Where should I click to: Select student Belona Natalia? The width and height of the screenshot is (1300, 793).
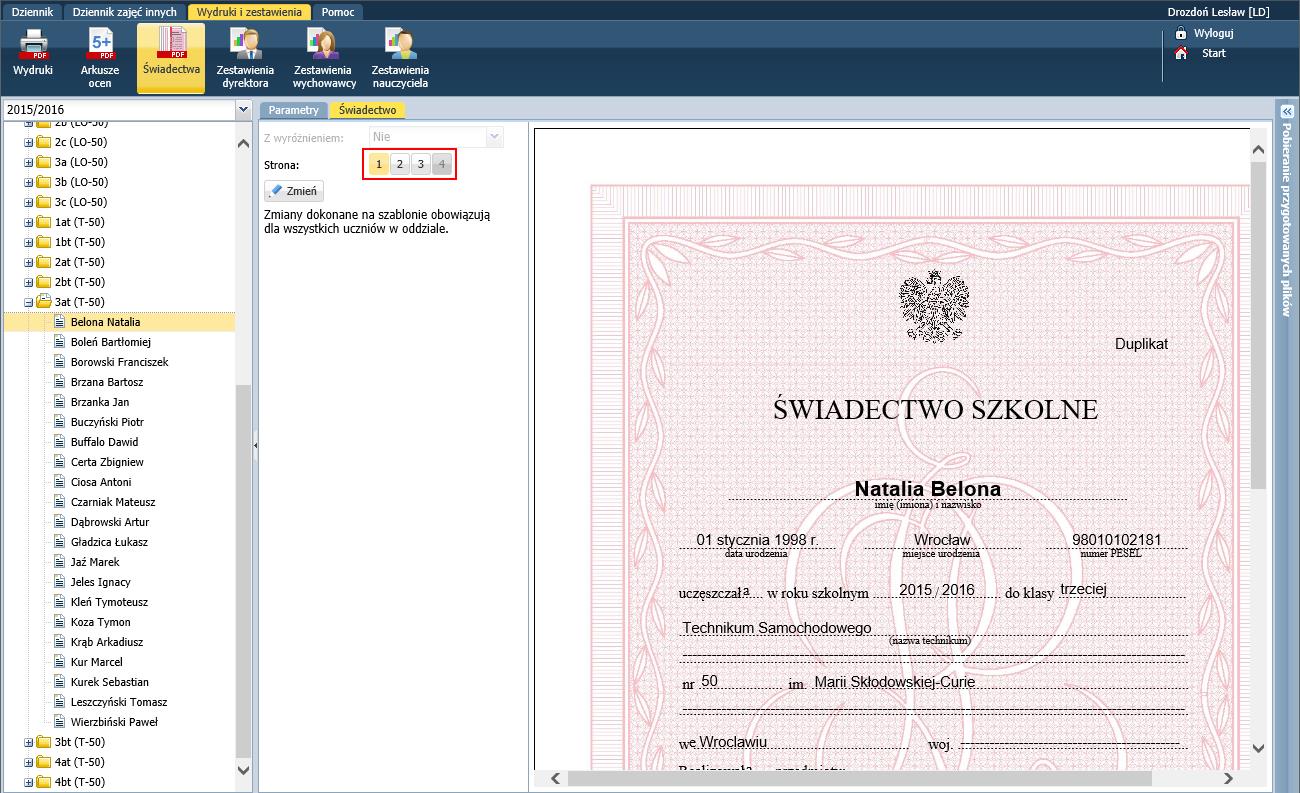coord(106,322)
